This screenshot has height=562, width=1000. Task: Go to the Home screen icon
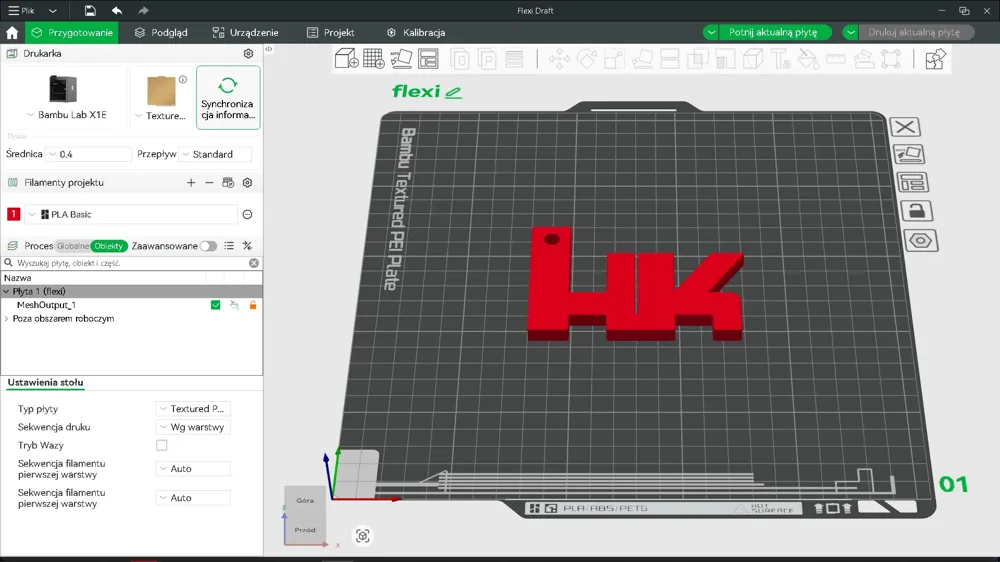click(12, 33)
